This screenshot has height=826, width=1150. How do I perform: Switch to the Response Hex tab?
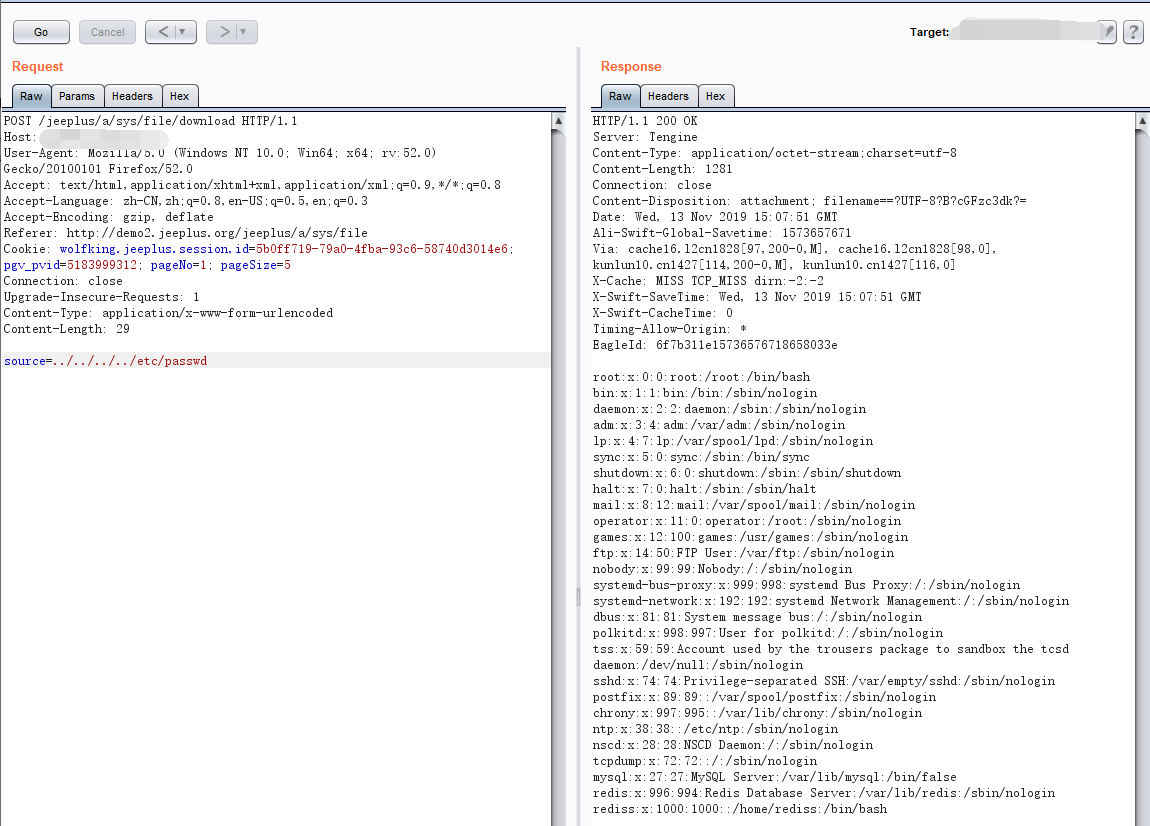[715, 96]
